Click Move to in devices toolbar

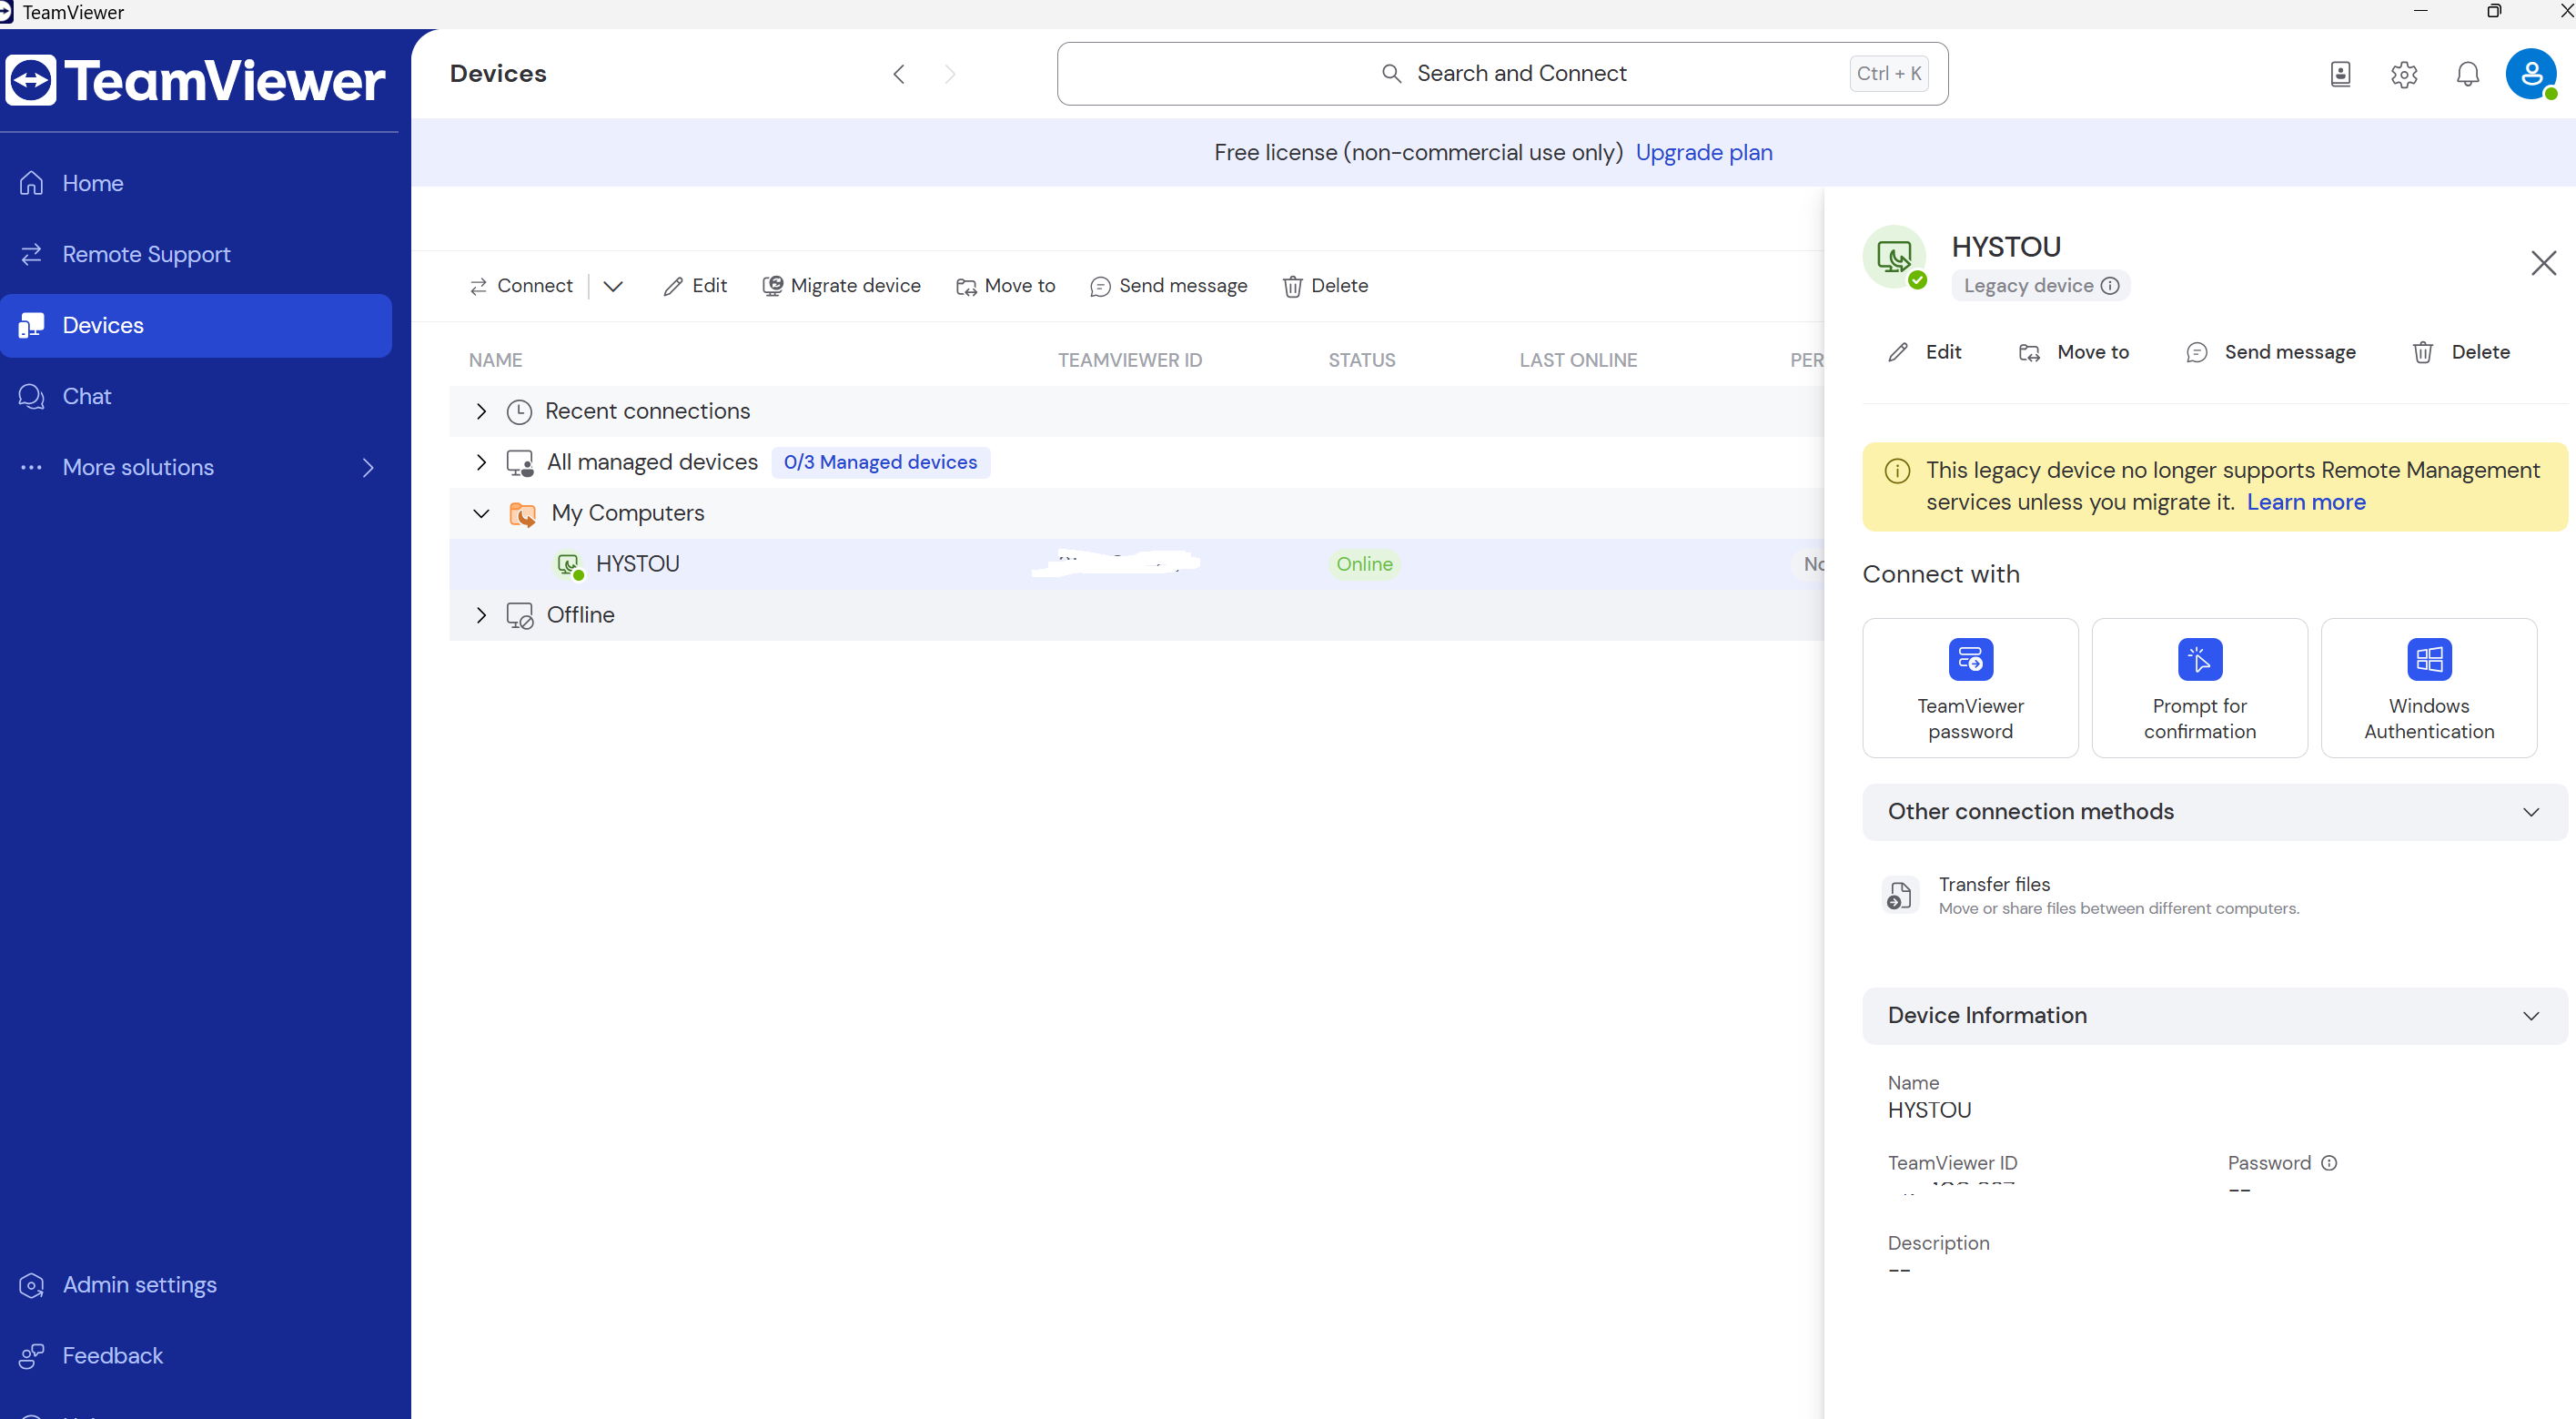pyautogui.click(x=1005, y=286)
